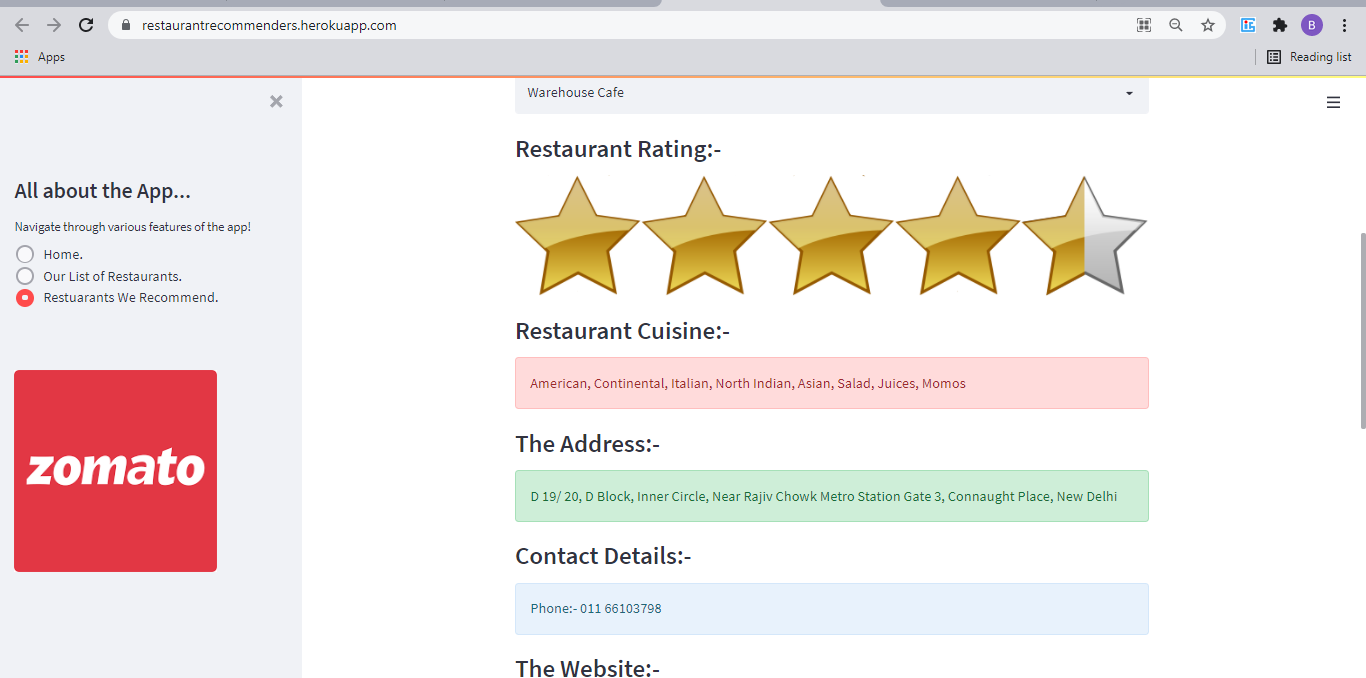The width and height of the screenshot is (1366, 678).
Task: View site security lock information
Action: (x=126, y=25)
